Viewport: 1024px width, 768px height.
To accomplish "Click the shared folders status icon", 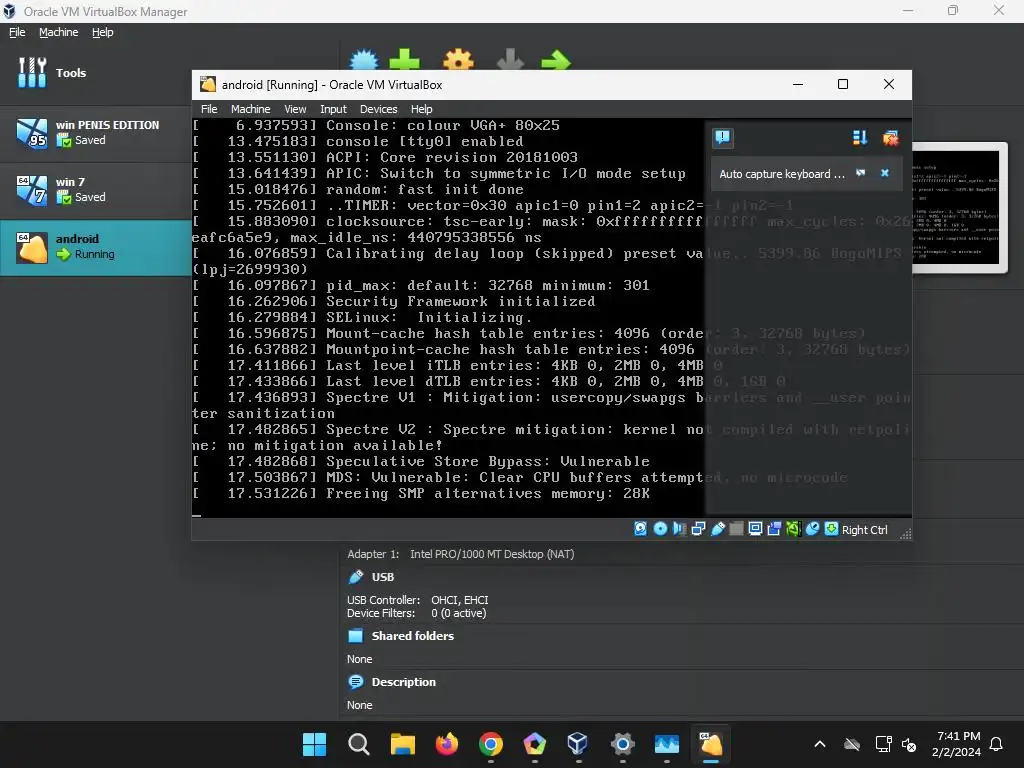I will 736,529.
